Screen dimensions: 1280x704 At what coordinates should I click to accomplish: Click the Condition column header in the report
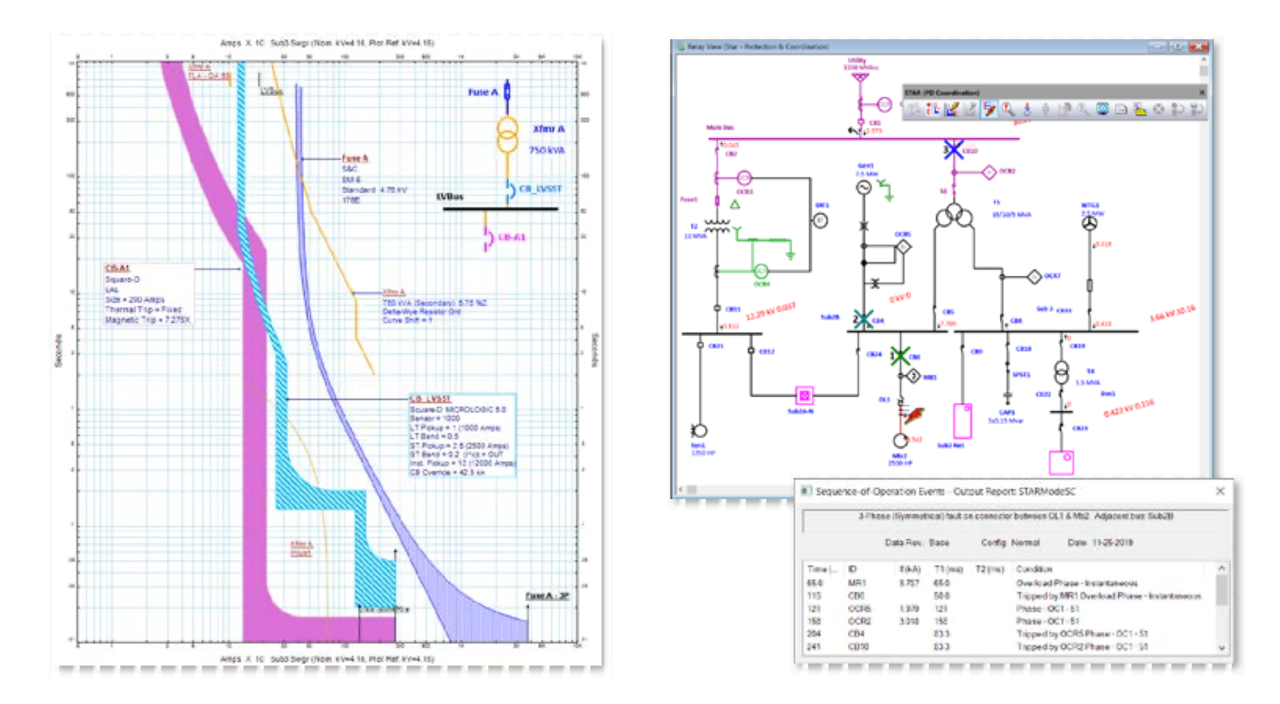coord(1034,569)
